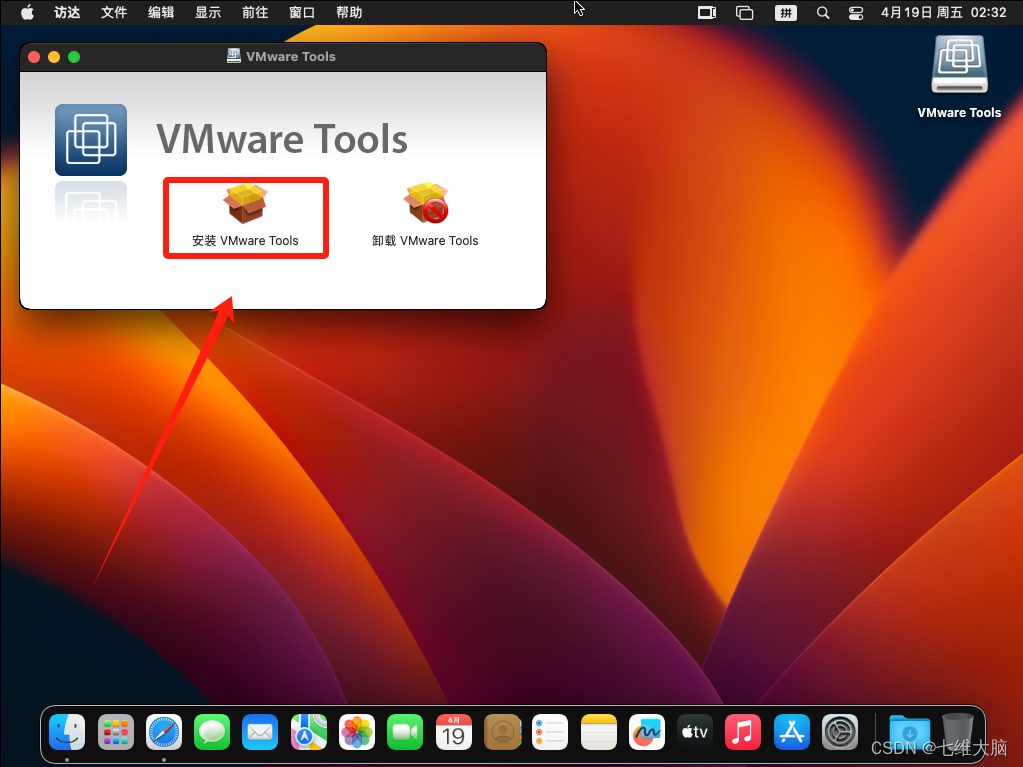Click the disk proxy icon in the window title
Viewport: 1023px width, 767px height.
coord(234,56)
